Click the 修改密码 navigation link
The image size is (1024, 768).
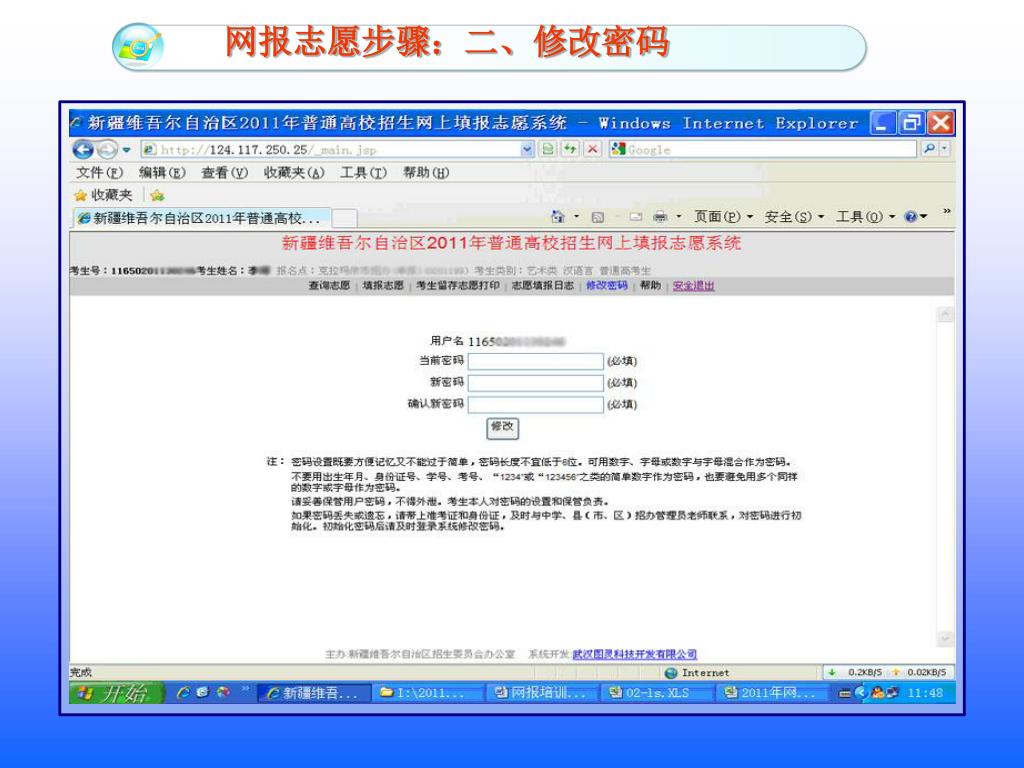coord(607,285)
